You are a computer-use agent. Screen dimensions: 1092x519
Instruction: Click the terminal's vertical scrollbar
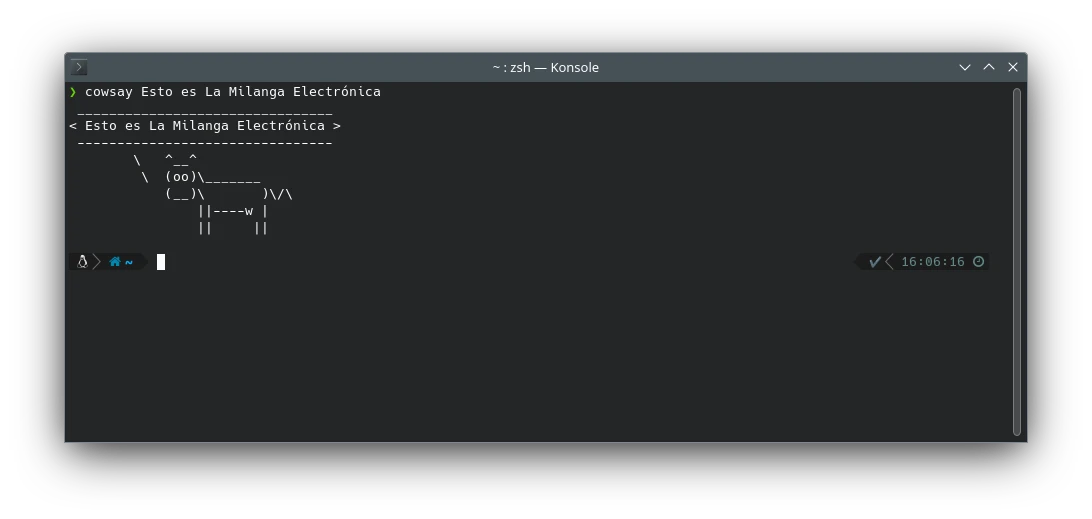point(1017,262)
